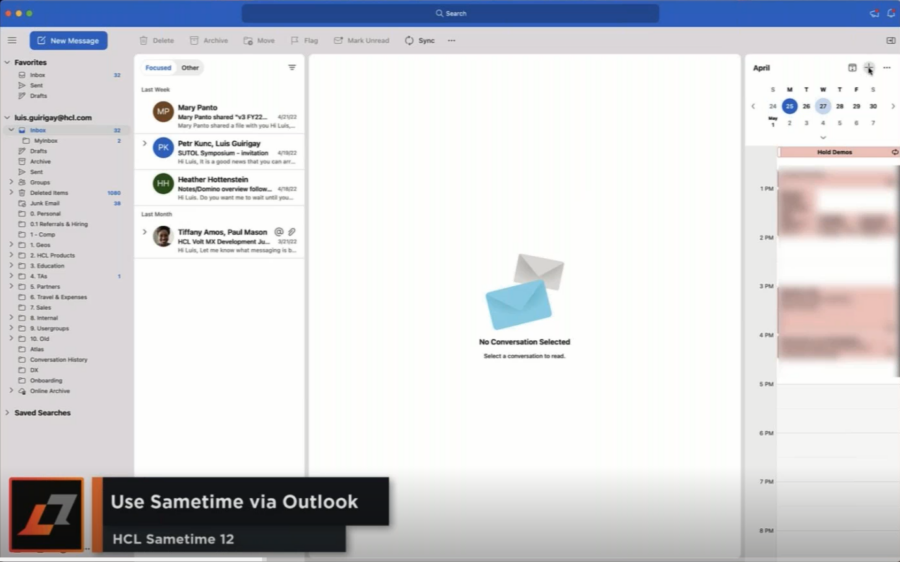Screen dimensions: 900x562
Task: Open the email from Mary Panto
Action: [219, 116]
